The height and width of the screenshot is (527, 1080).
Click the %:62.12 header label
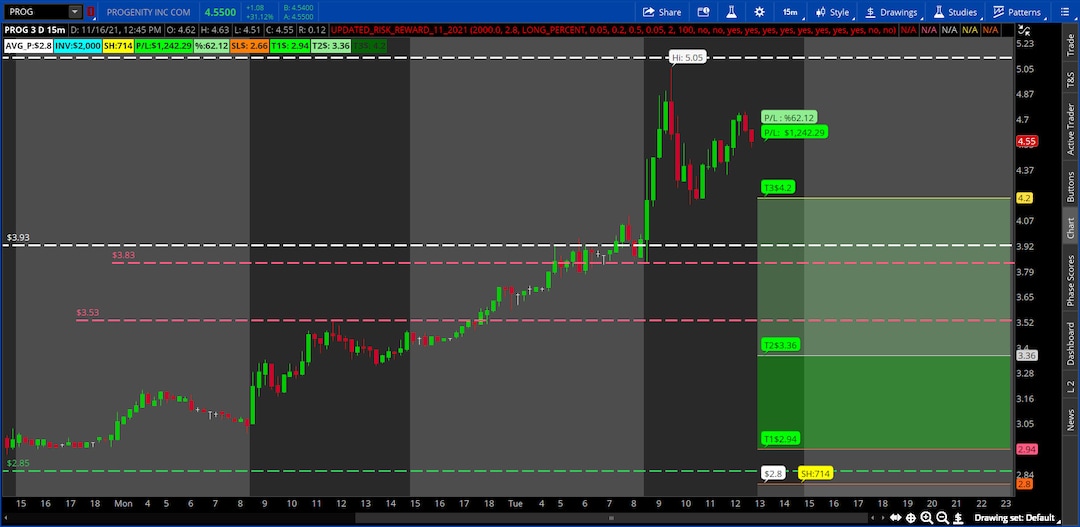coord(212,45)
